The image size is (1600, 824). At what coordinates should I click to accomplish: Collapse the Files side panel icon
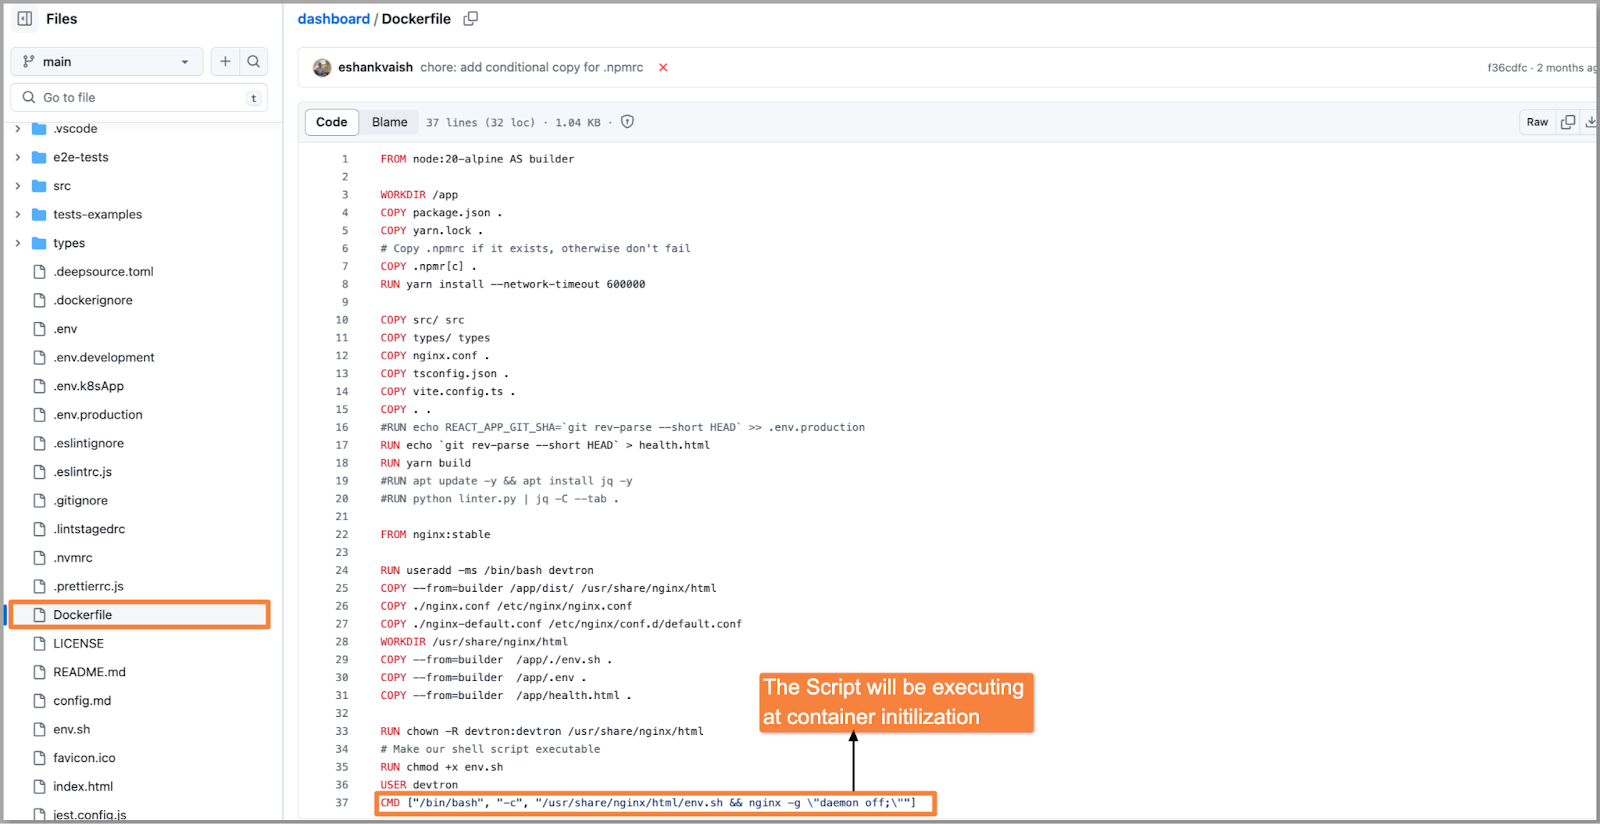pyautogui.click(x=25, y=19)
